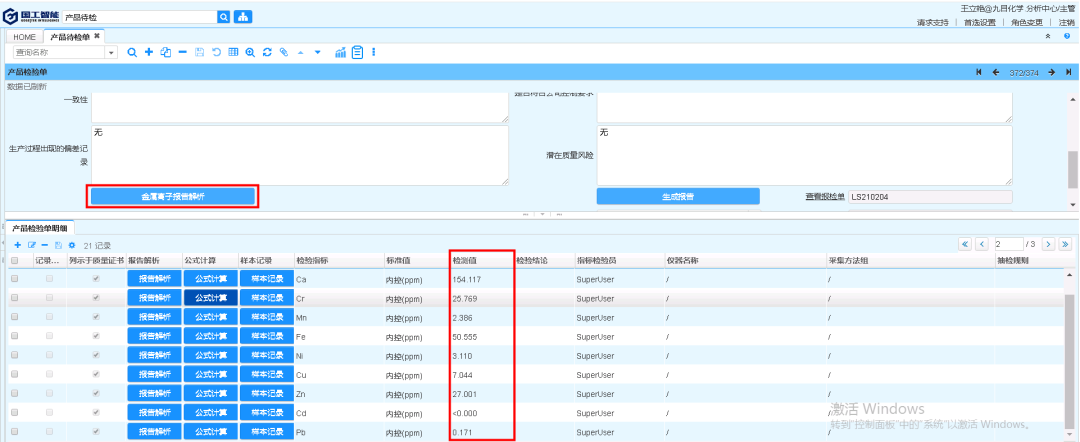Click the copy record icon in toolbar
This screenshot has width=1080, height=442.
(165, 52)
